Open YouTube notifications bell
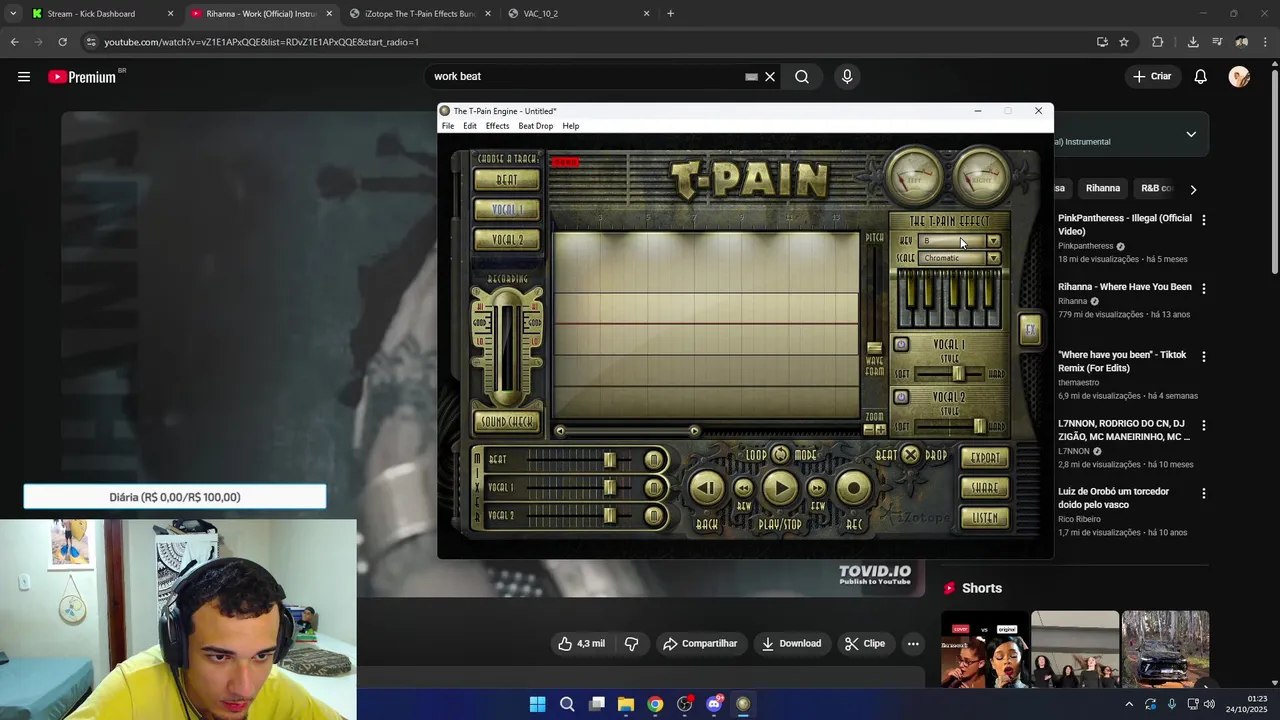This screenshot has height=720, width=1280. [x=1201, y=77]
